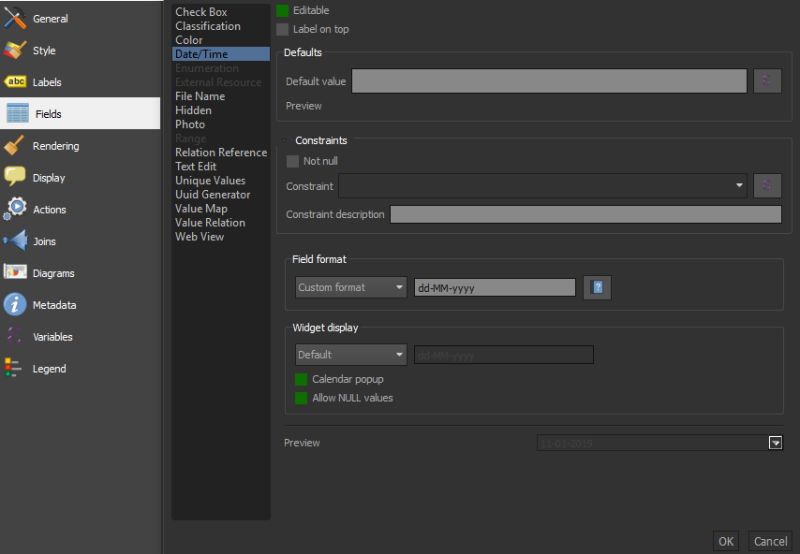Screen dimensions: 800x554
Task: Enable Label on top checkbox
Action: point(282,29)
